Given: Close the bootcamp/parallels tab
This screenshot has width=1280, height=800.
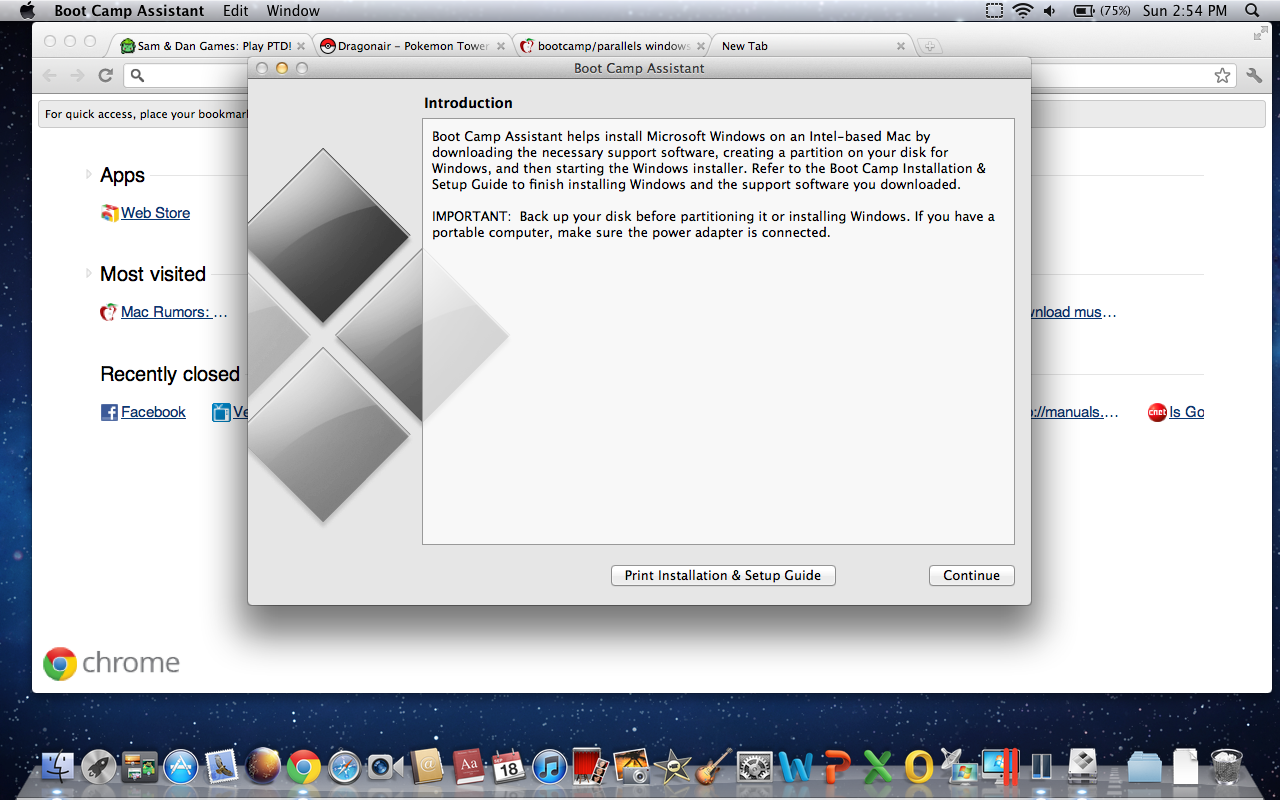Looking at the screenshot, I should (x=700, y=46).
